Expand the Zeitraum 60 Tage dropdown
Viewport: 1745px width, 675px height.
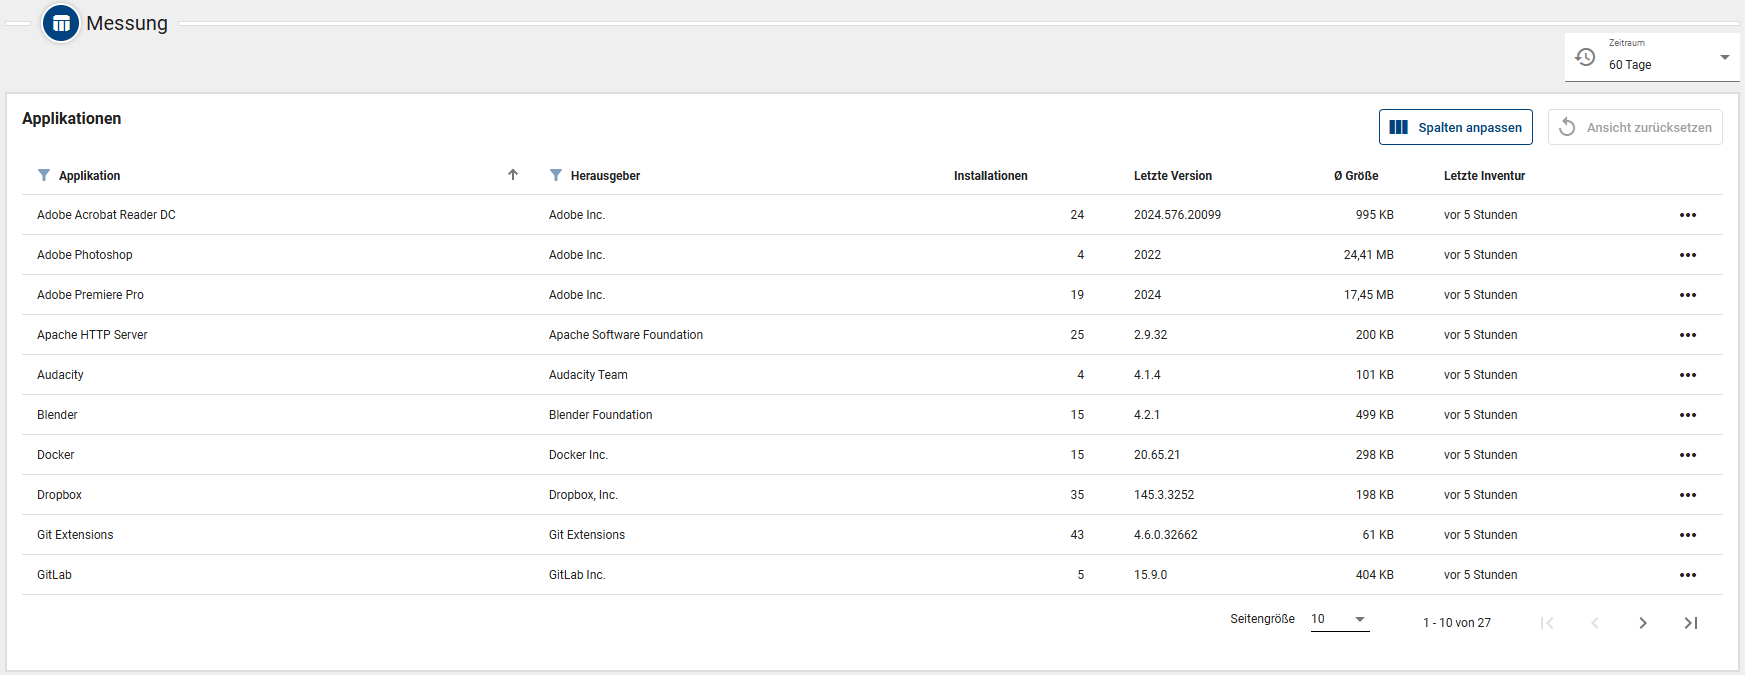pyautogui.click(x=1724, y=58)
